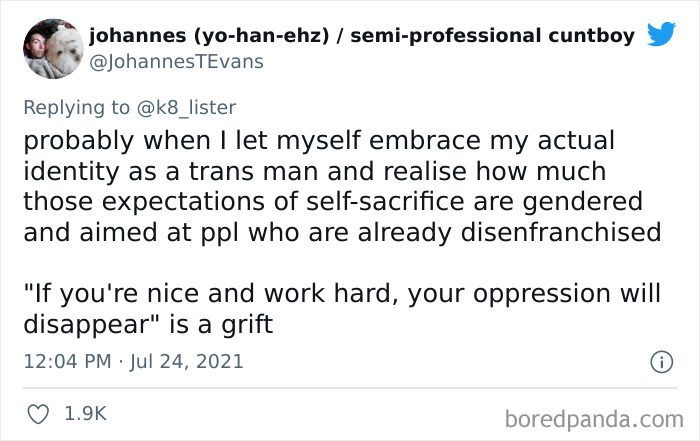The width and height of the screenshot is (700, 441).
Task: Click the line 'those expectations of self-sacrifice'
Action: 333,202
